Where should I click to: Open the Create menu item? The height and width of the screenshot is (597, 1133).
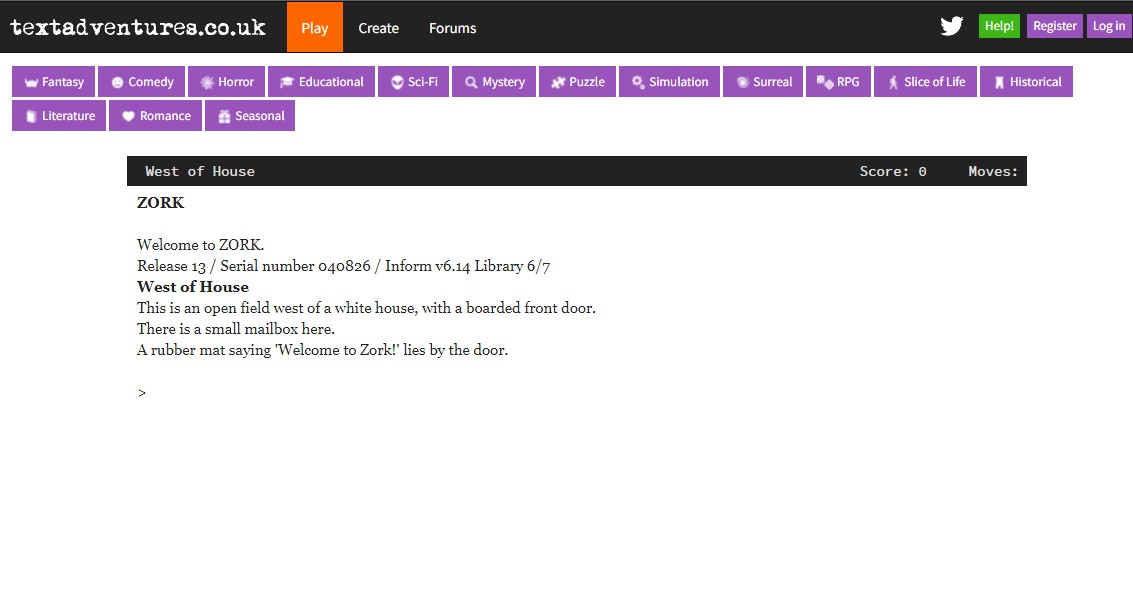[378, 28]
